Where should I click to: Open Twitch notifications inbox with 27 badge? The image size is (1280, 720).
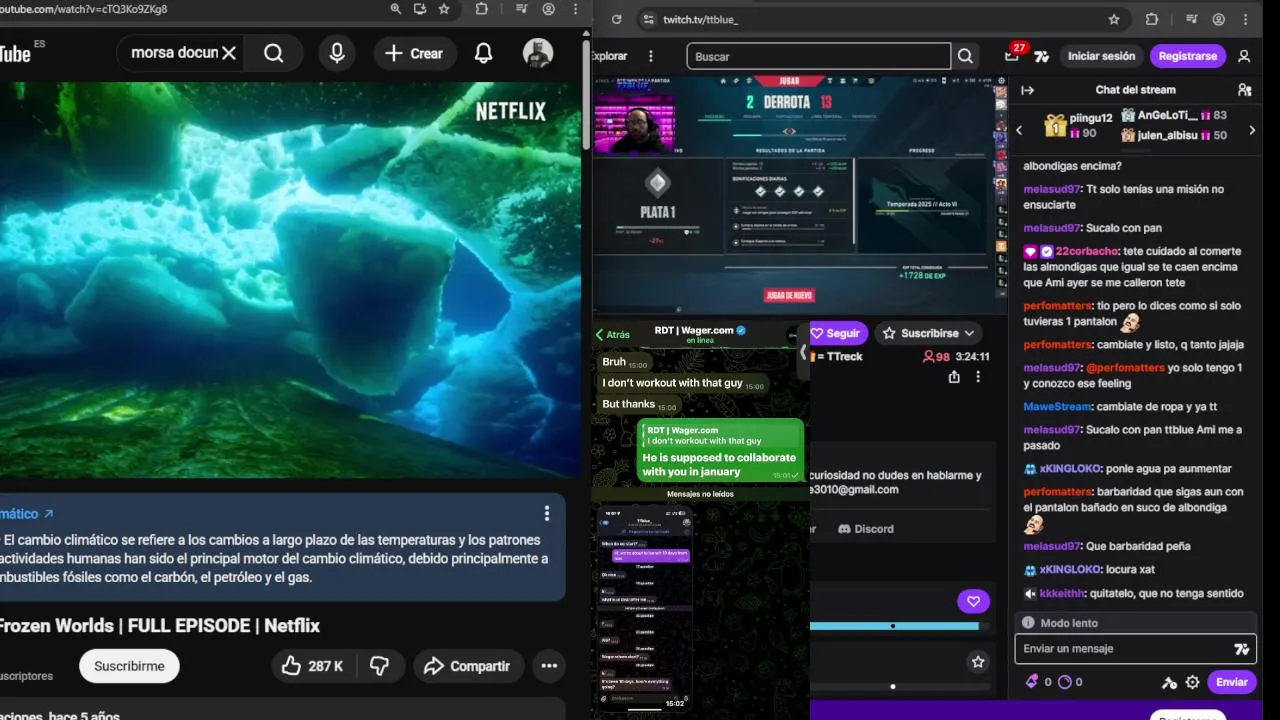pyautogui.click(x=1012, y=55)
